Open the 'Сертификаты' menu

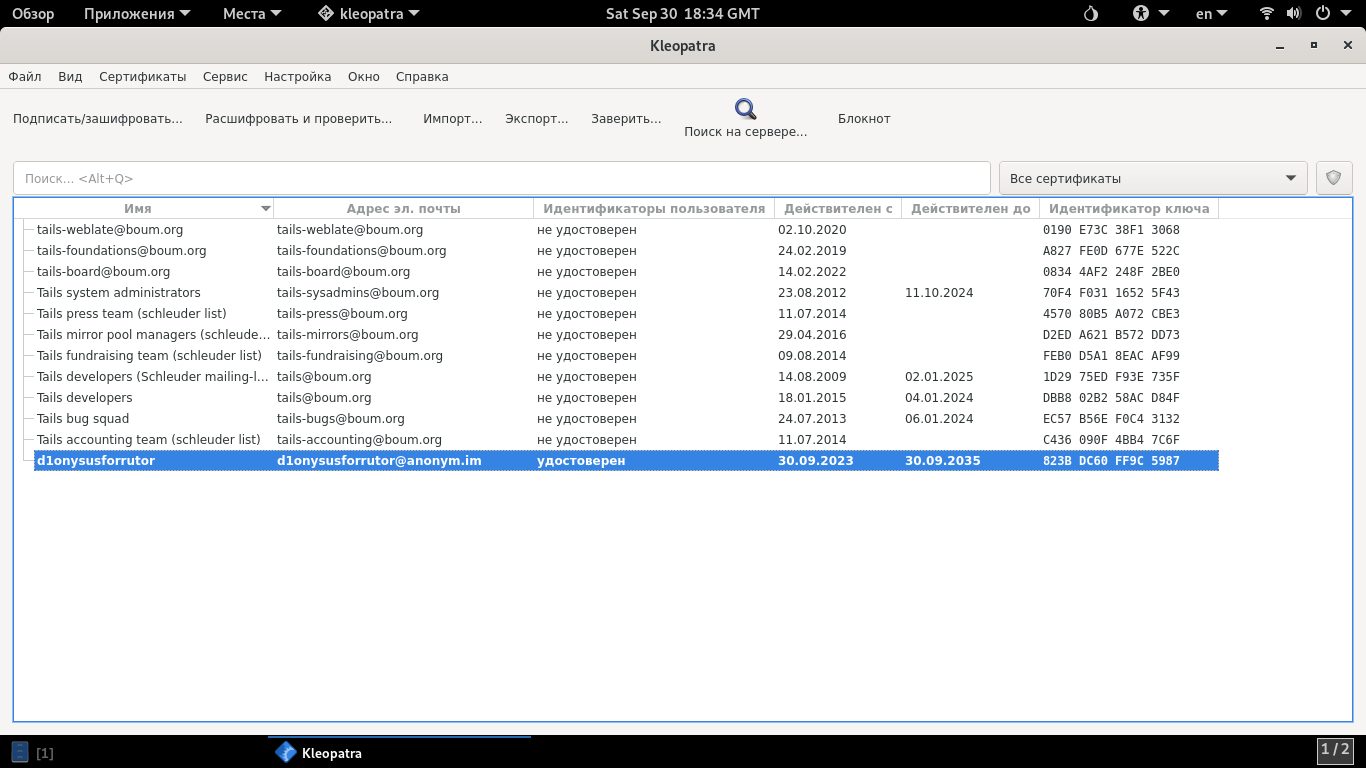point(142,76)
